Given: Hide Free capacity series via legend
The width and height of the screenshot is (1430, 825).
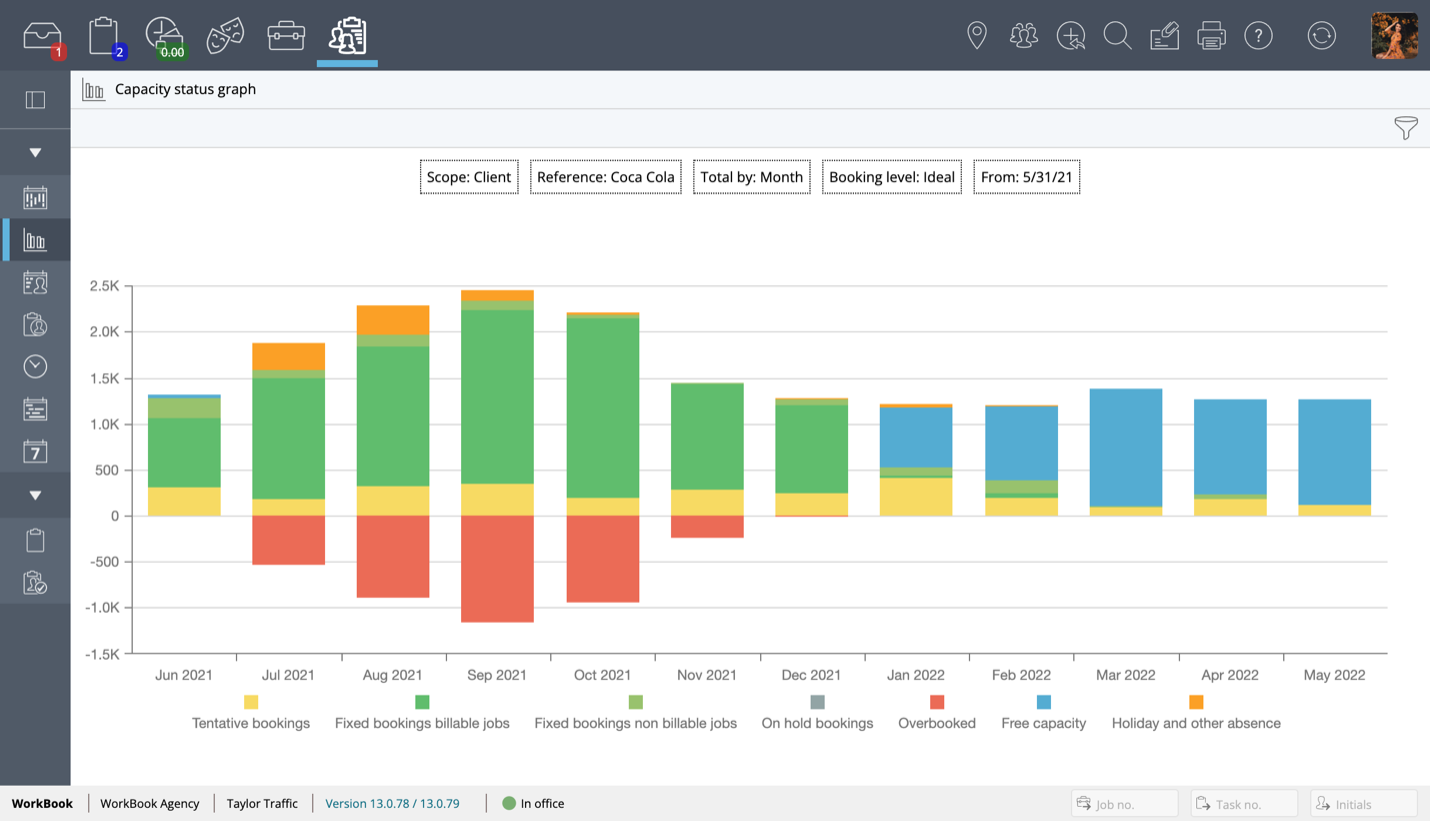Looking at the screenshot, I should point(1043,713).
